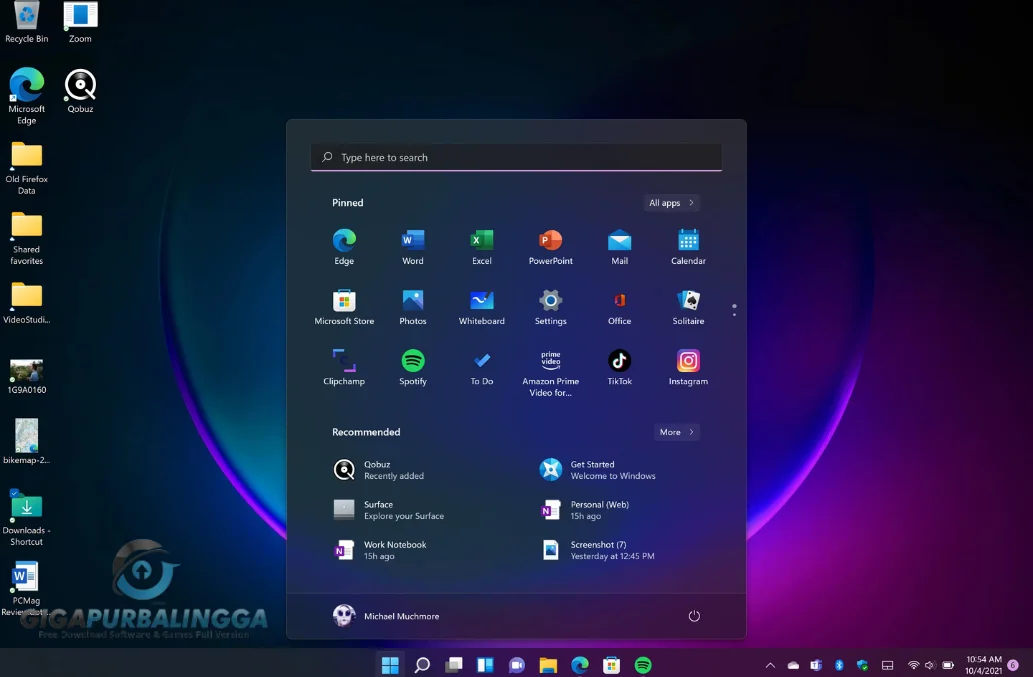The height and width of the screenshot is (677, 1033).
Task: Click touch keyboard tray icon
Action: pyautogui.click(x=887, y=665)
